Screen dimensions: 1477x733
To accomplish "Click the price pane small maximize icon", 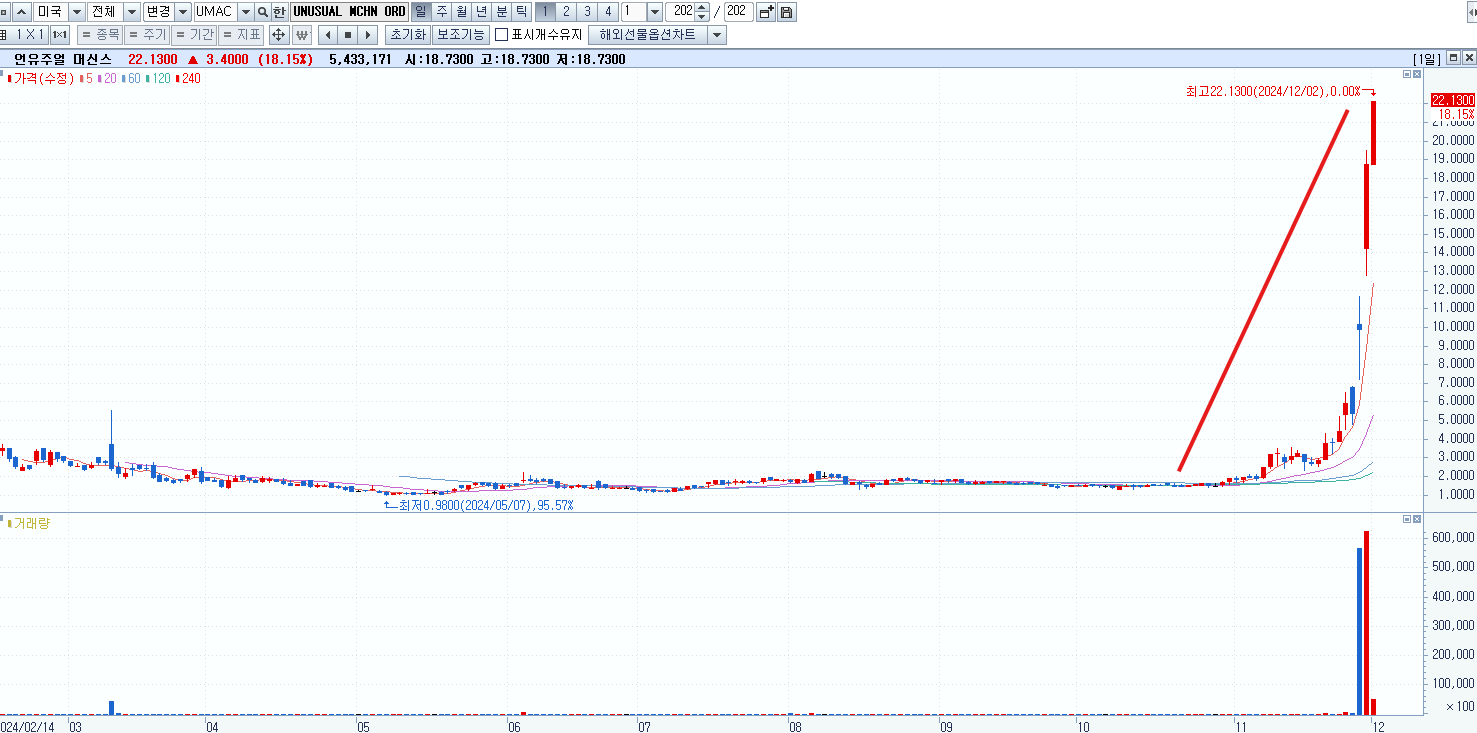I will pos(1407,74).
